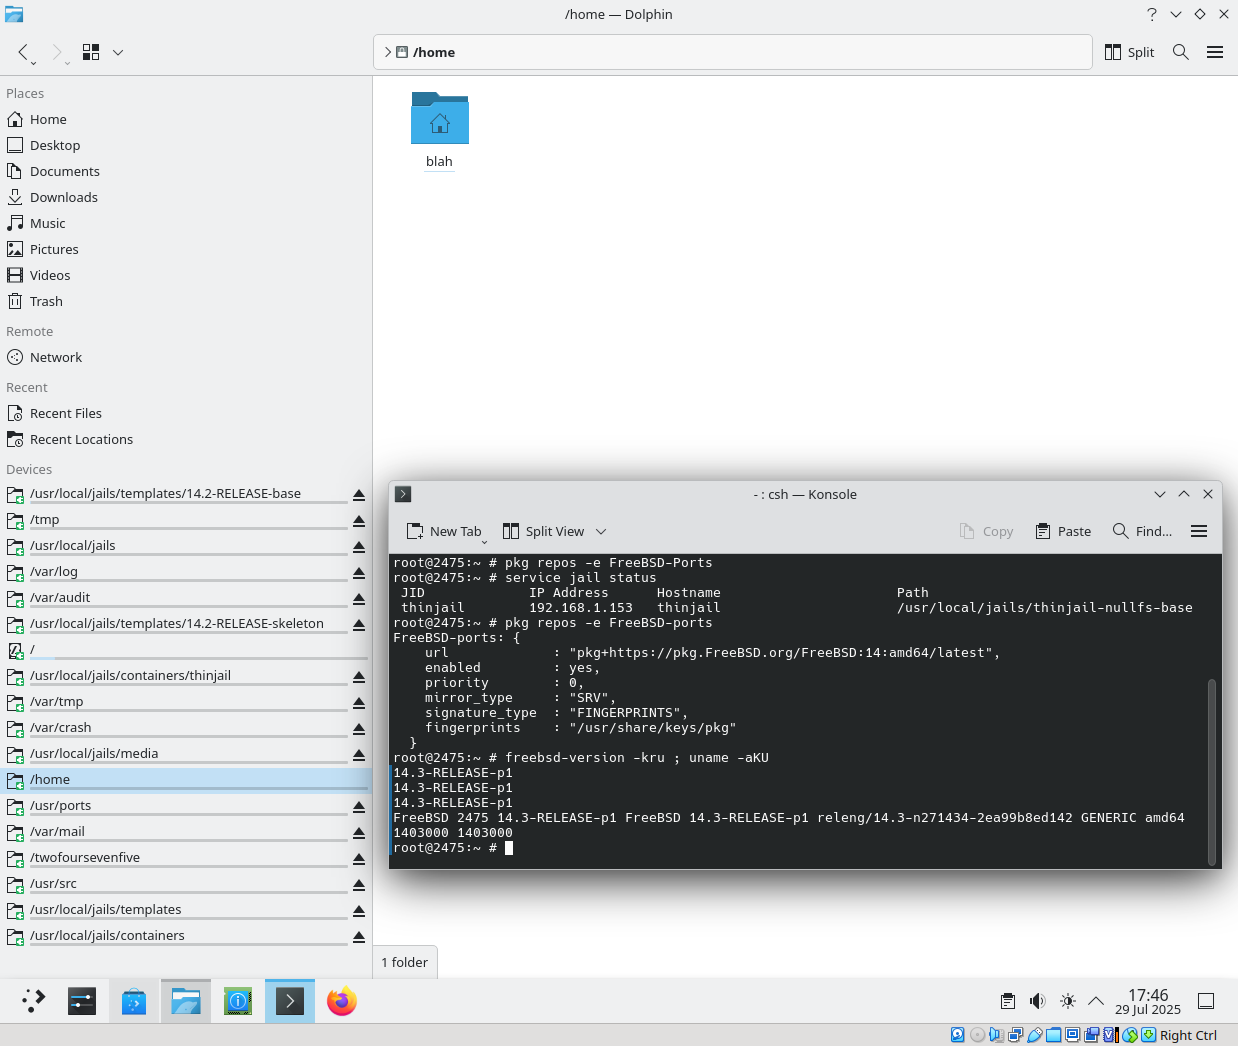
Task: Open Dolphin hamburger menu
Action: (x=1215, y=52)
